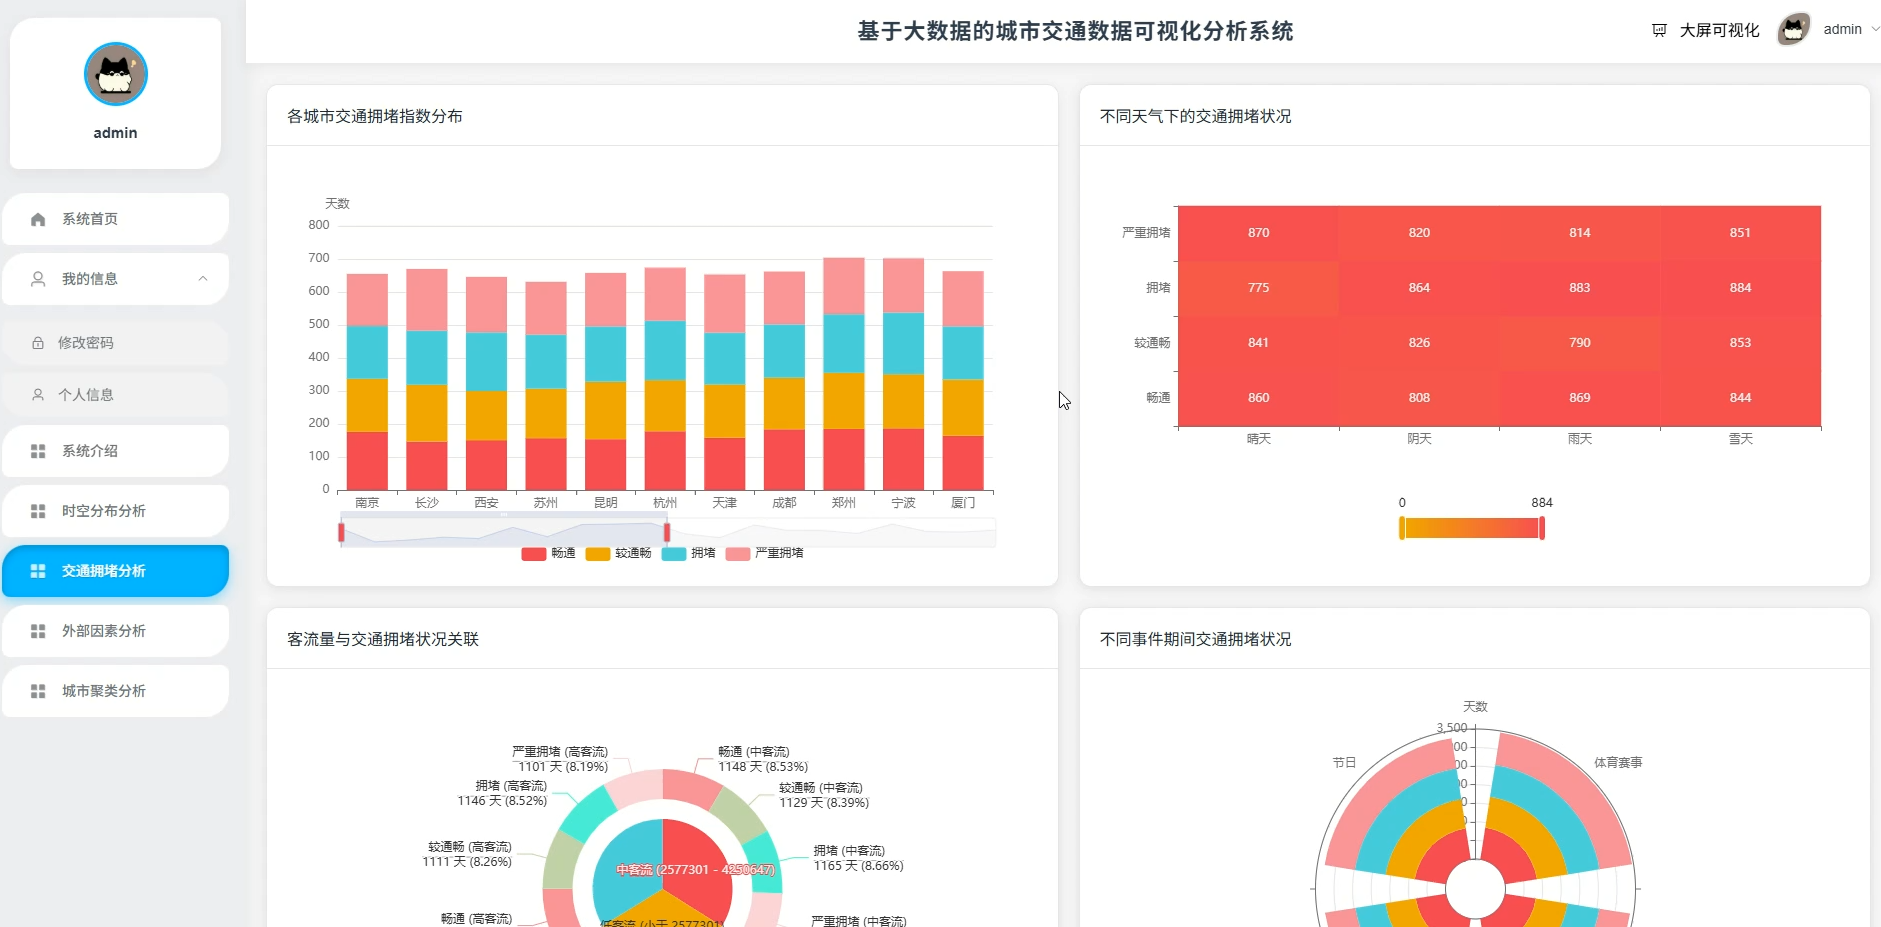Click the grid icon beside 时空分布分析
Screen dimensions: 1881x927
(x=38, y=511)
